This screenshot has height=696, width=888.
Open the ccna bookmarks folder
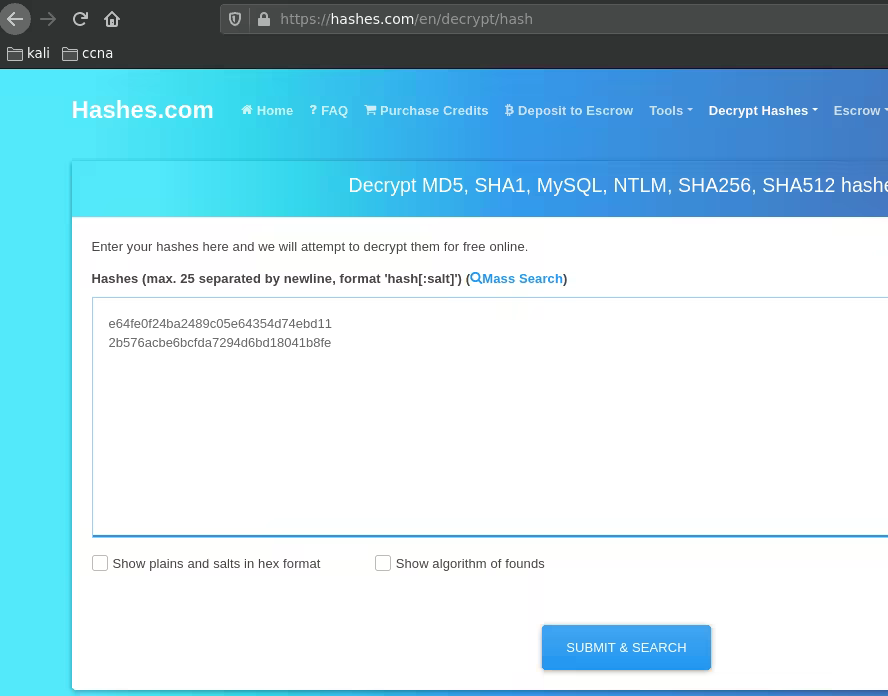click(x=87, y=53)
